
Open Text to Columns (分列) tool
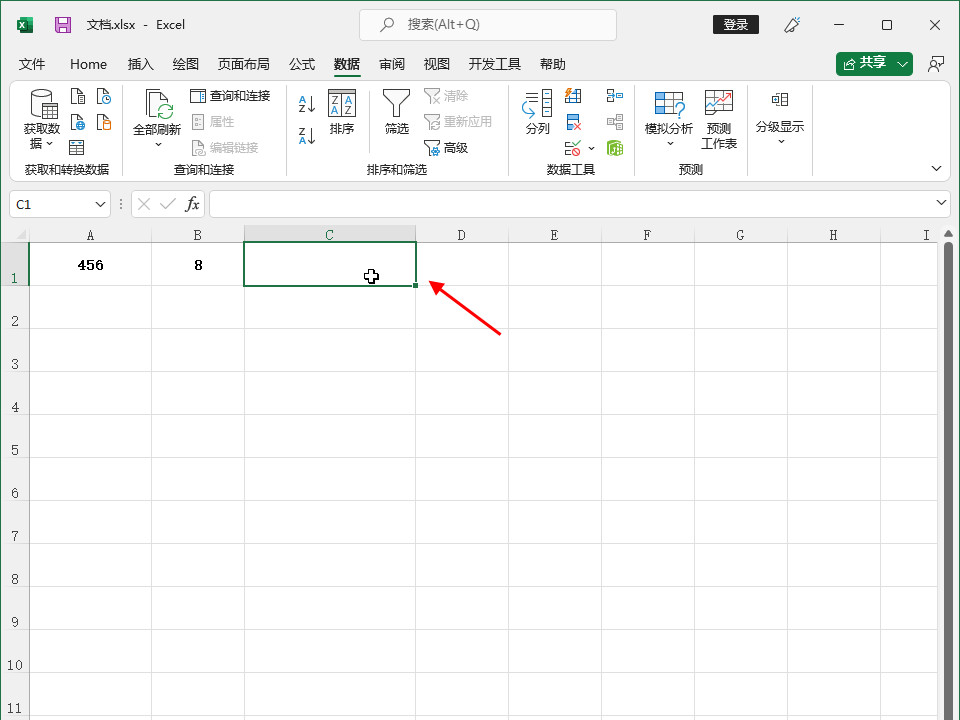[538, 112]
